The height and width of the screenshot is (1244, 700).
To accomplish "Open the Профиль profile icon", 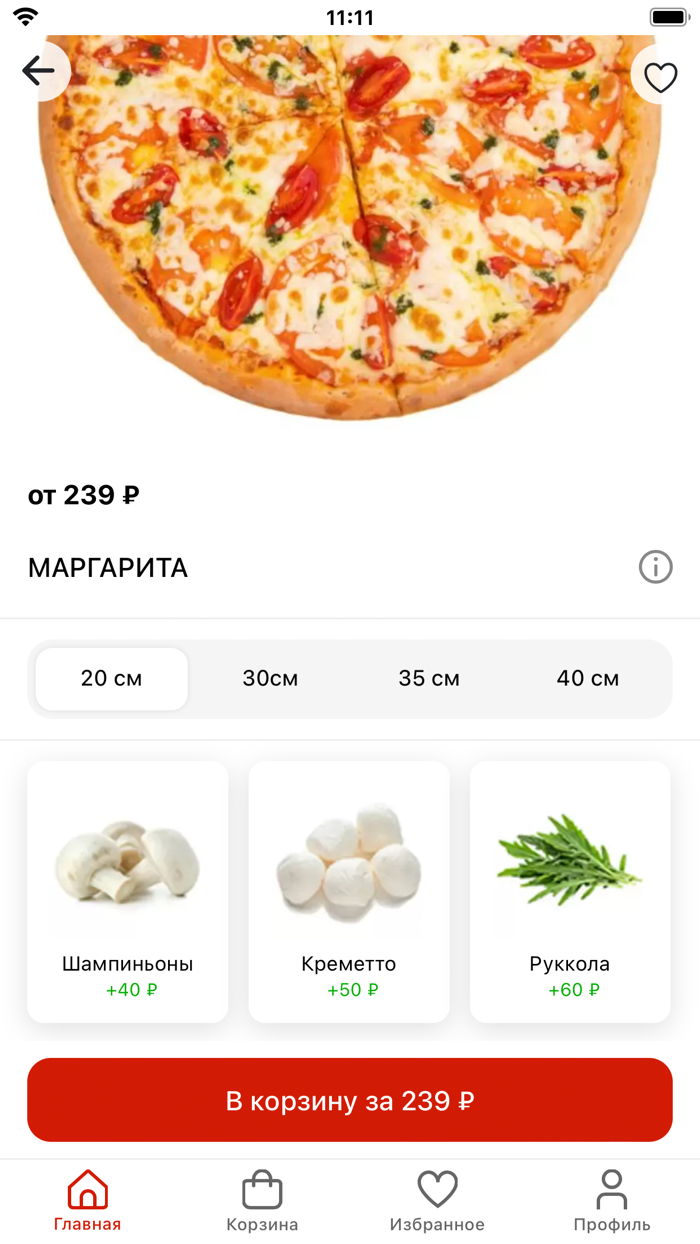I will 612,1191.
